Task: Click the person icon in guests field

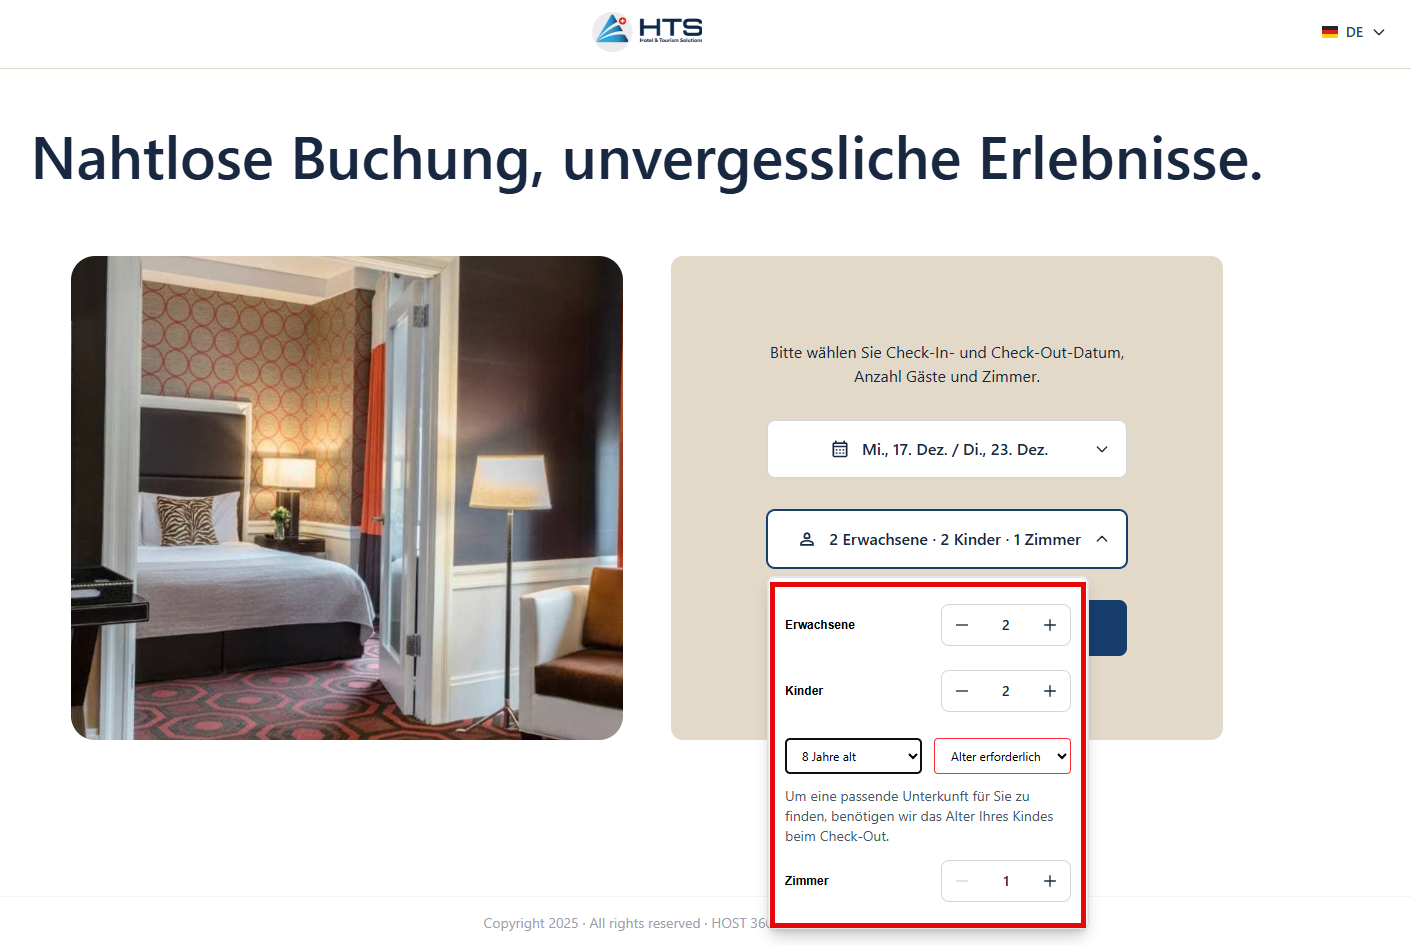Action: (807, 539)
